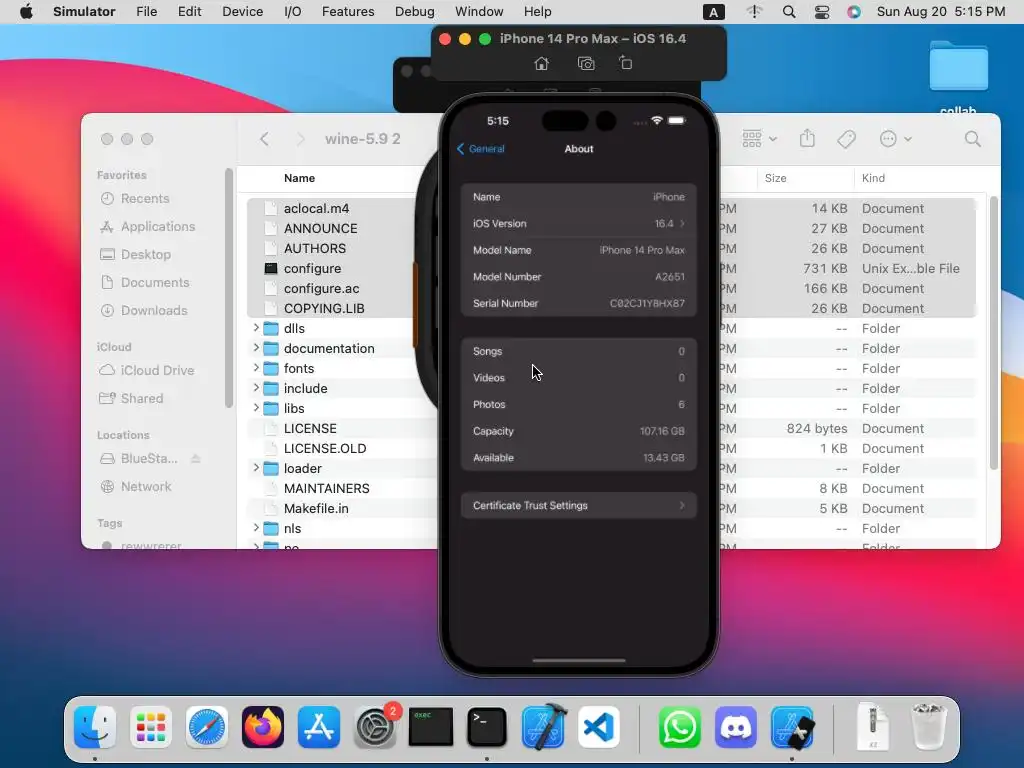Open Finder view grouping dropdown
Image resolution: width=1024 pixels, height=768 pixels.
759,138
